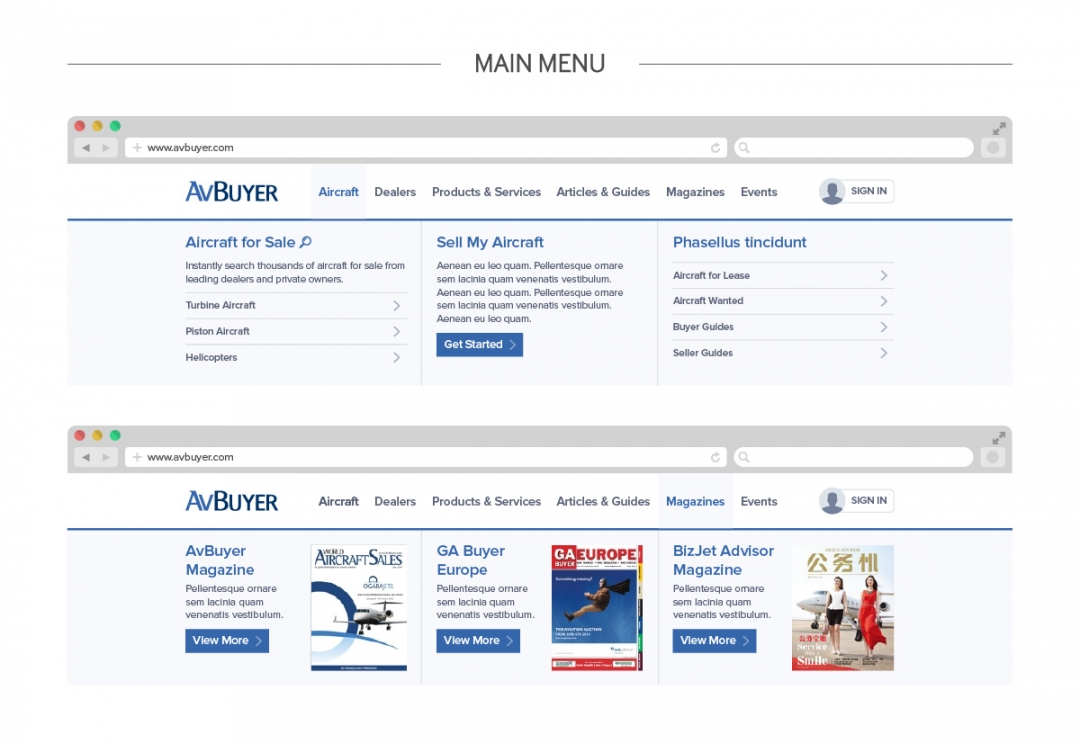Image resolution: width=1080 pixels, height=744 pixels.
Task: Click the plus icon in bottom browser address bar
Action: [x=137, y=457]
